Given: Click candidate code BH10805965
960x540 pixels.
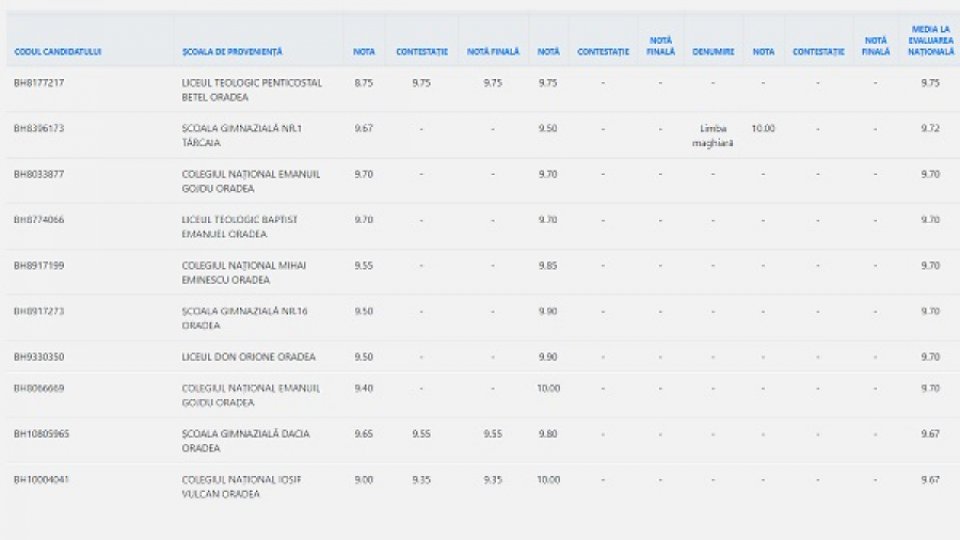Looking at the screenshot, I should click(x=42, y=433).
